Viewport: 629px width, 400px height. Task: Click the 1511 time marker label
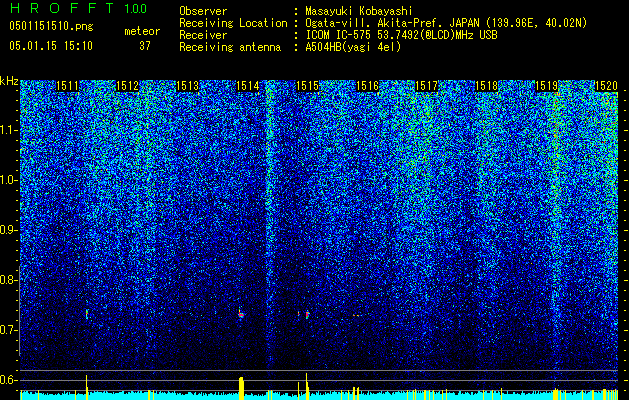pos(67,86)
